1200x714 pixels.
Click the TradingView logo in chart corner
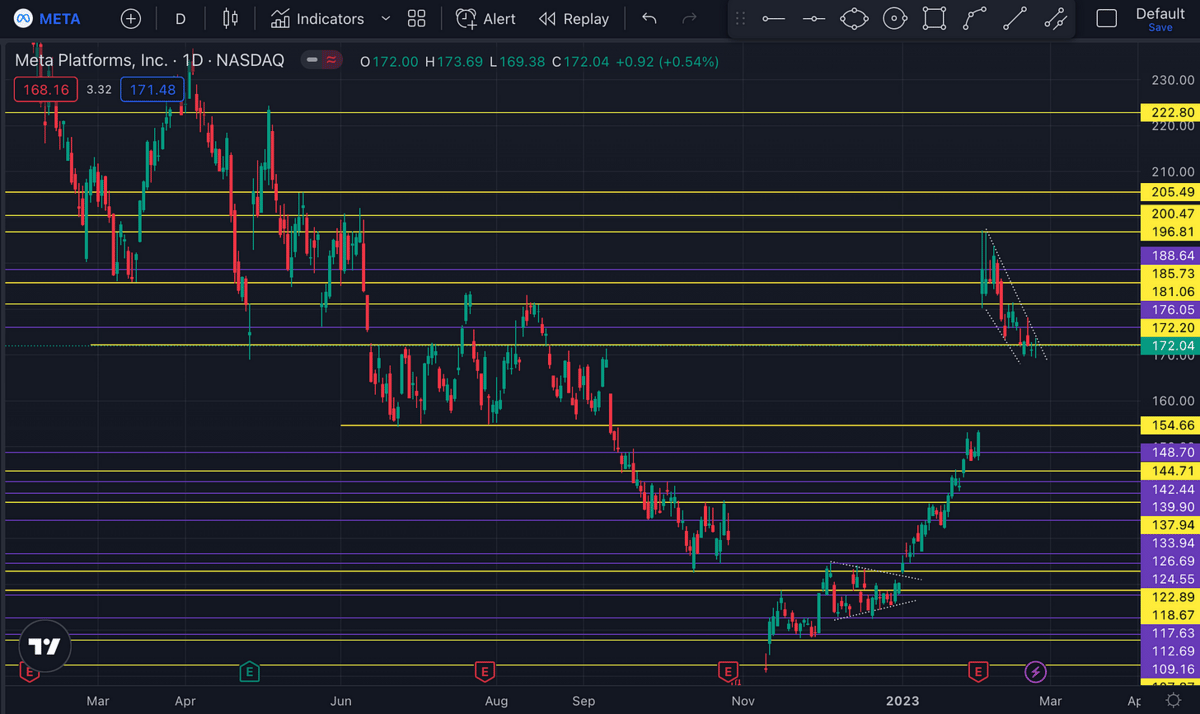pos(44,646)
